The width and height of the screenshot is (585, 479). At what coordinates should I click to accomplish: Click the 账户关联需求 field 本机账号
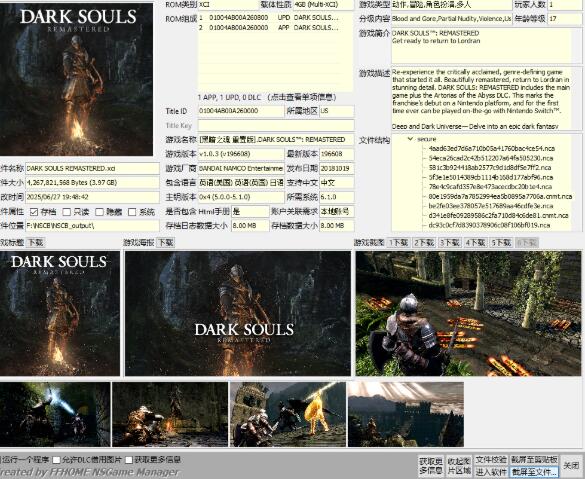pos(337,211)
